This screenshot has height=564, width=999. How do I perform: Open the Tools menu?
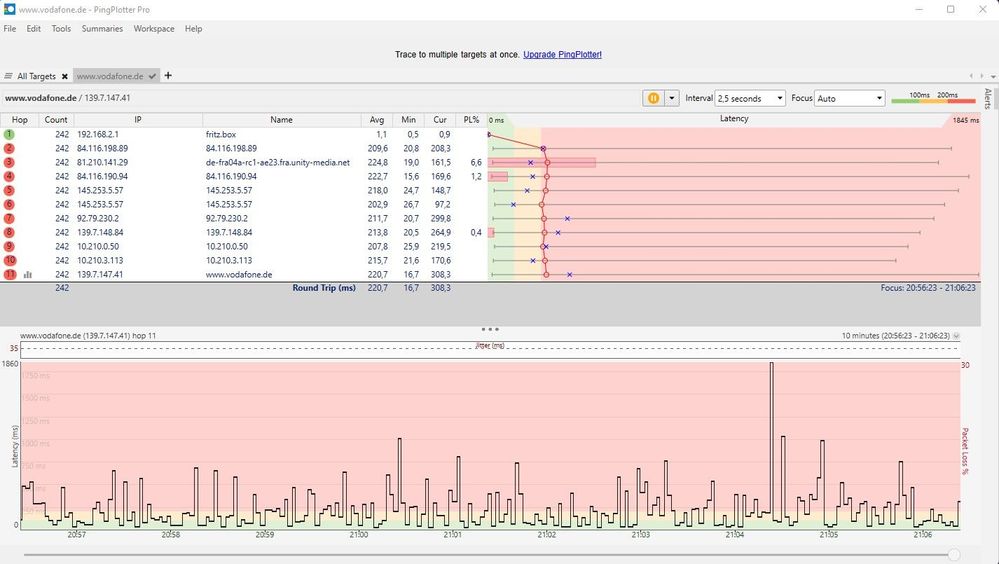coord(61,29)
